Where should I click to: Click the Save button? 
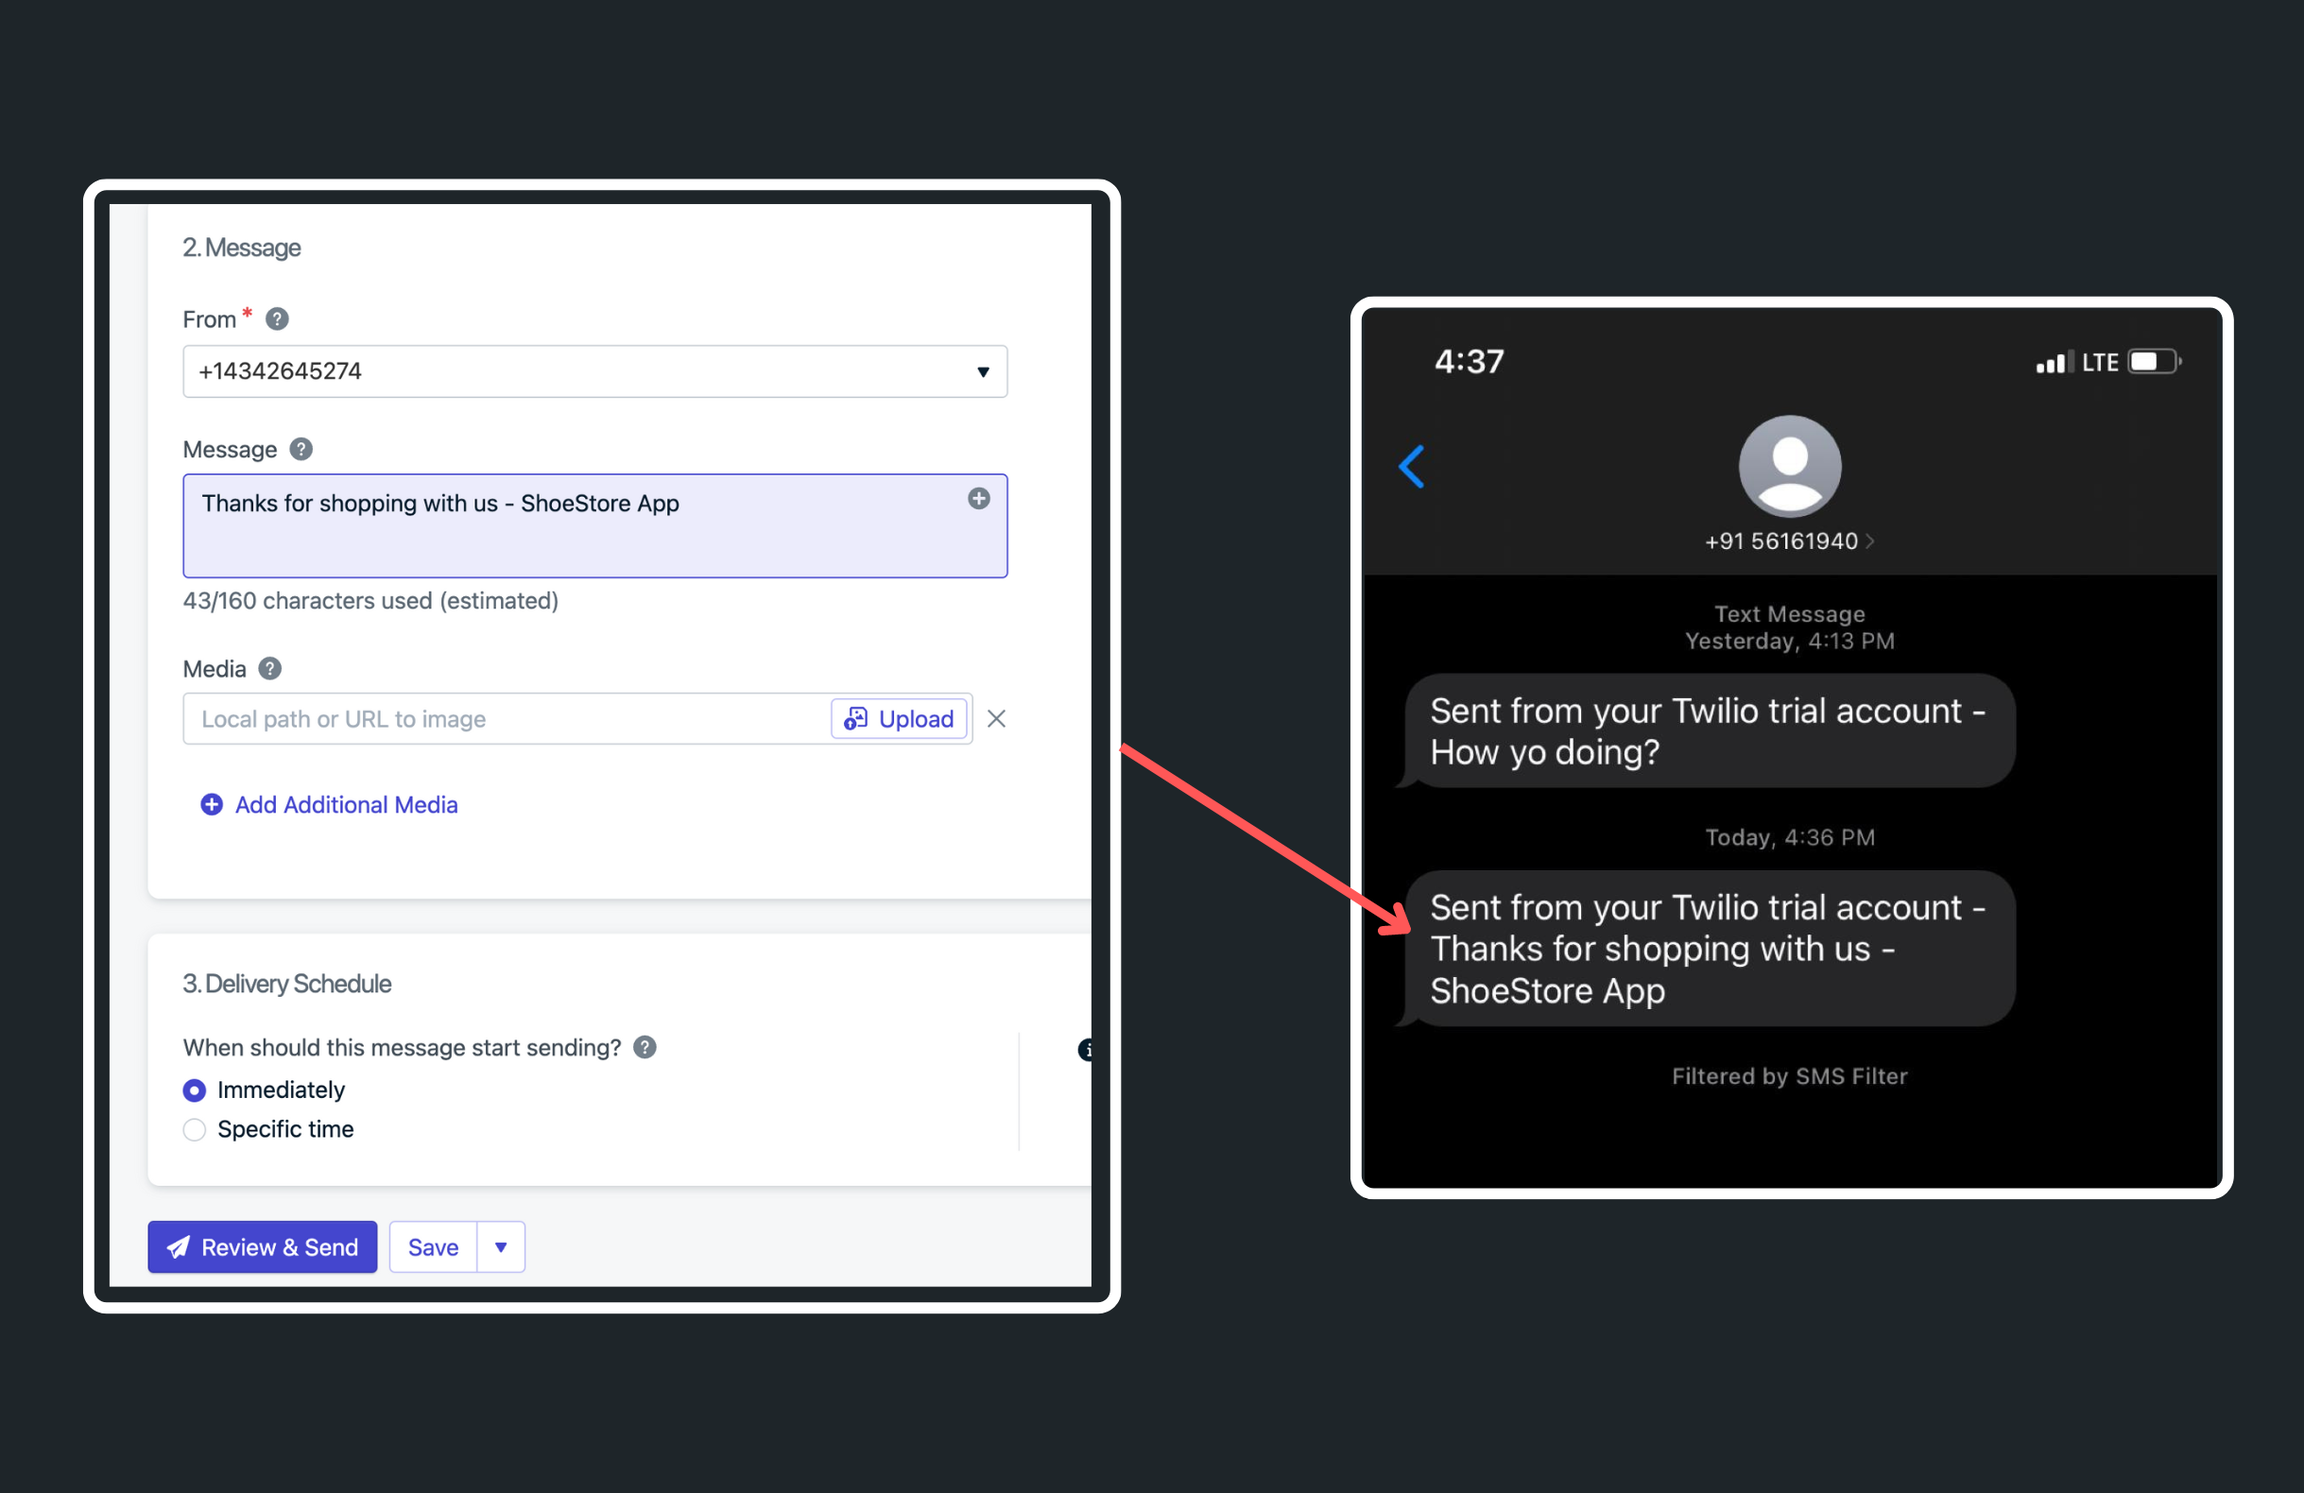[x=433, y=1247]
